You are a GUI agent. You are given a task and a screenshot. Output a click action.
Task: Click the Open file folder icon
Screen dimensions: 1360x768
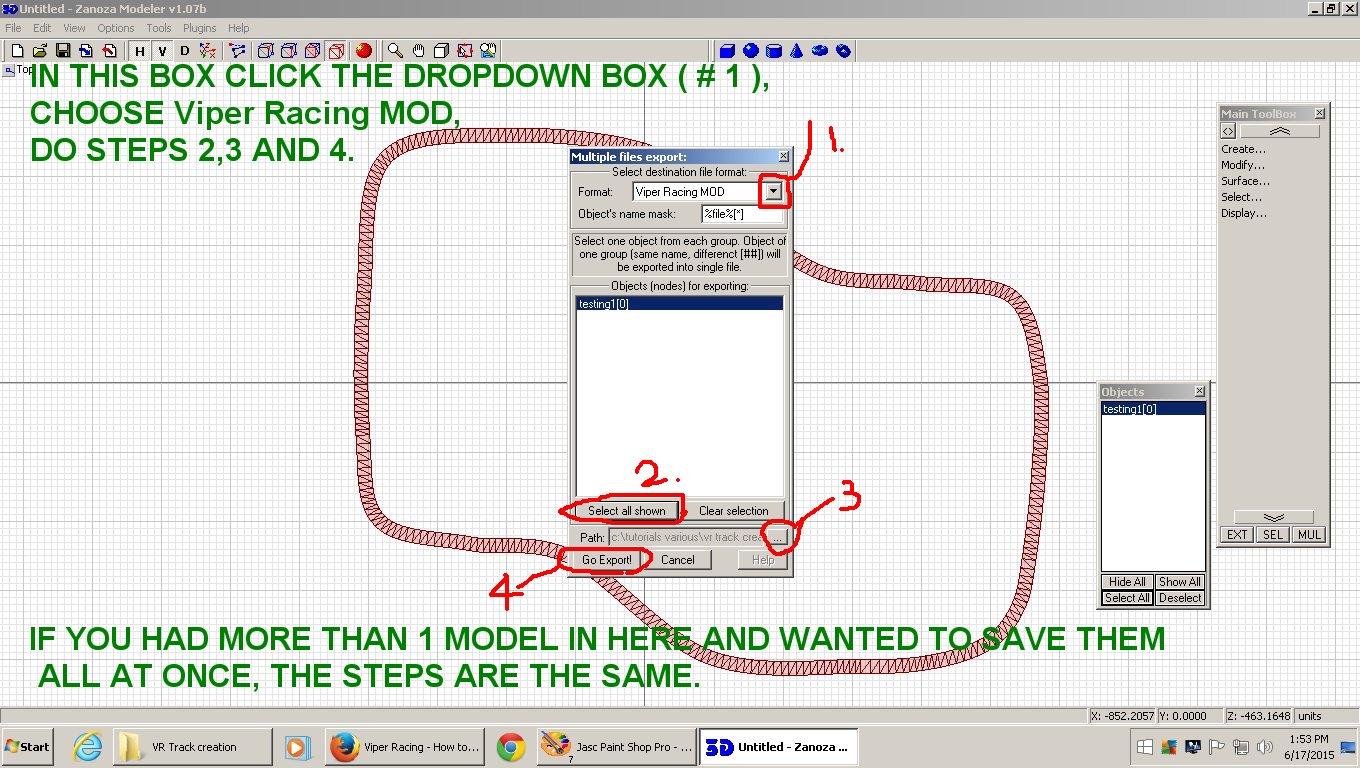point(40,50)
